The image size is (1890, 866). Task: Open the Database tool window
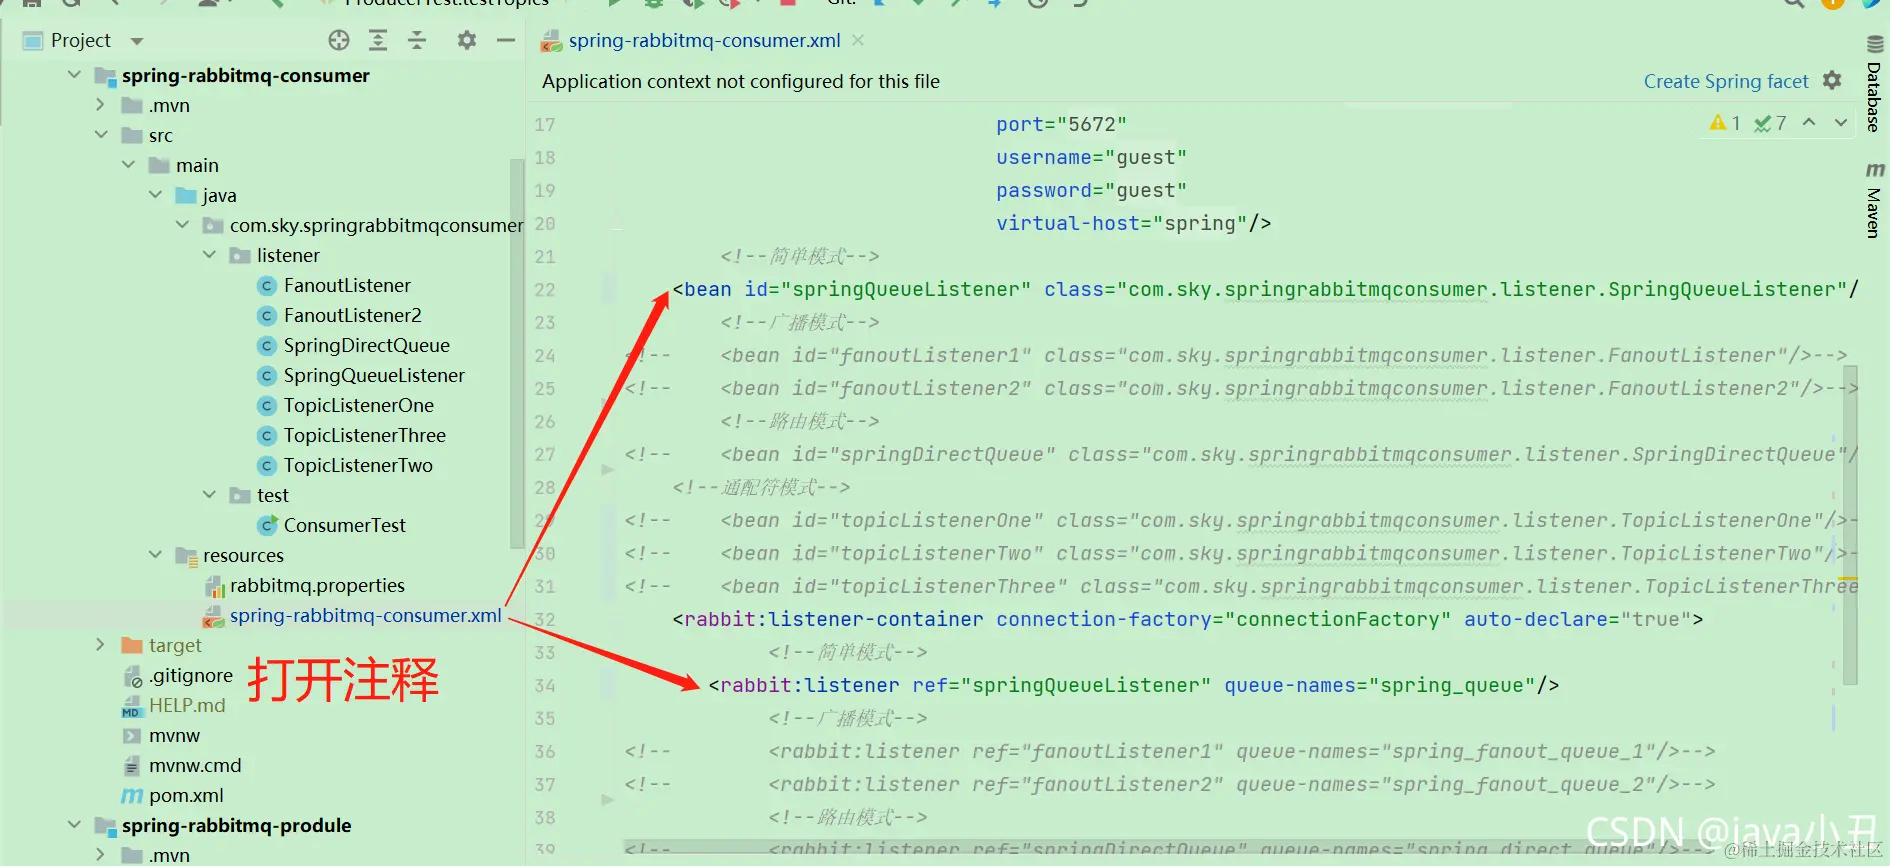pyautogui.click(x=1874, y=84)
